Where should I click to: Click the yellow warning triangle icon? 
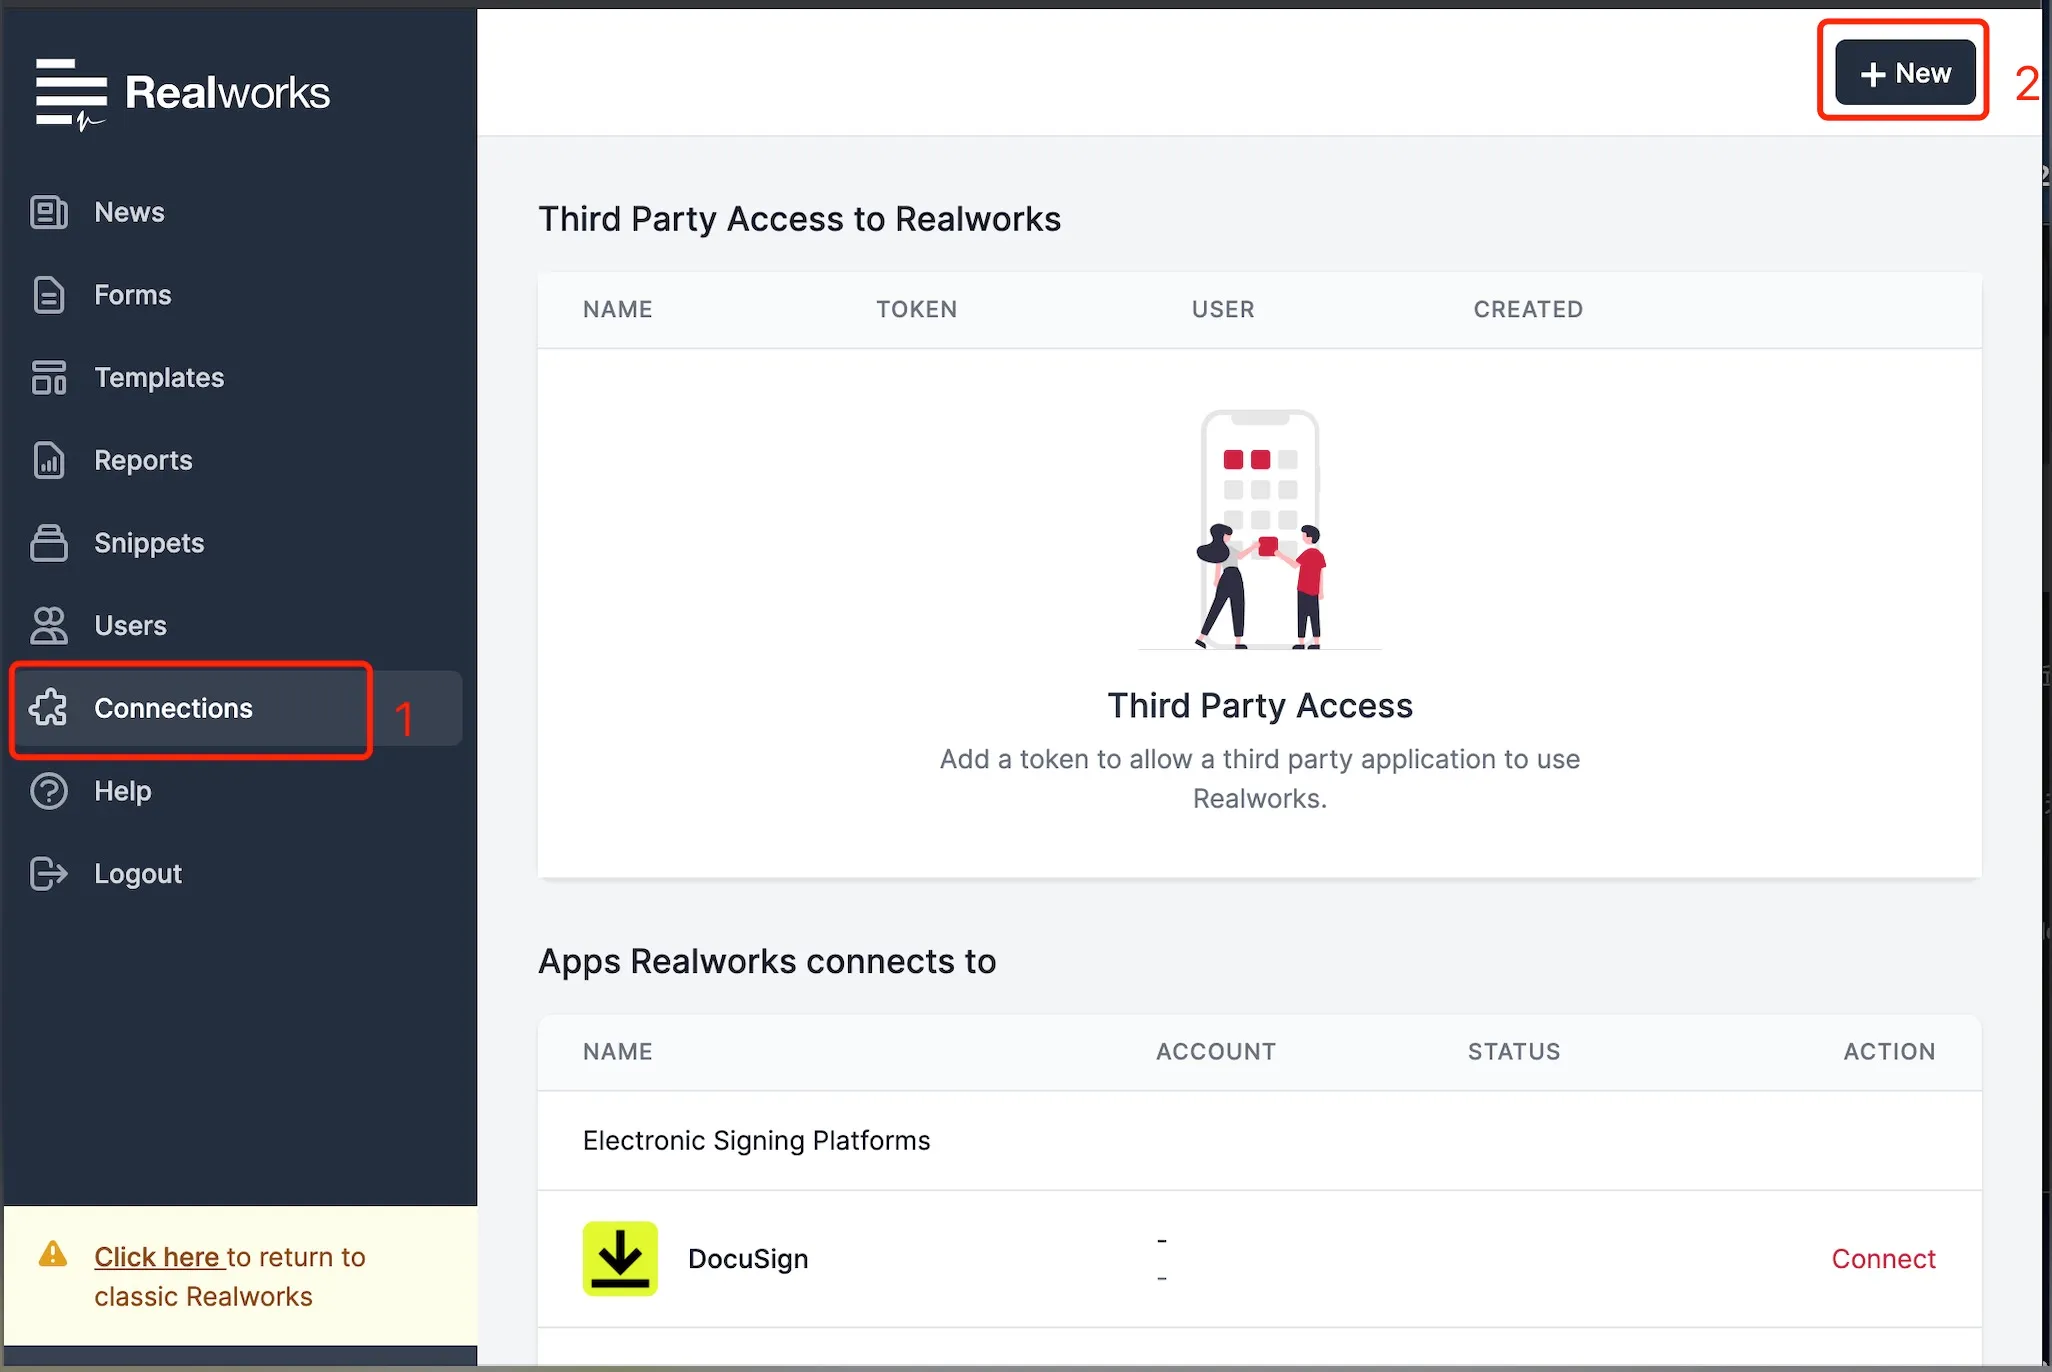53,1254
